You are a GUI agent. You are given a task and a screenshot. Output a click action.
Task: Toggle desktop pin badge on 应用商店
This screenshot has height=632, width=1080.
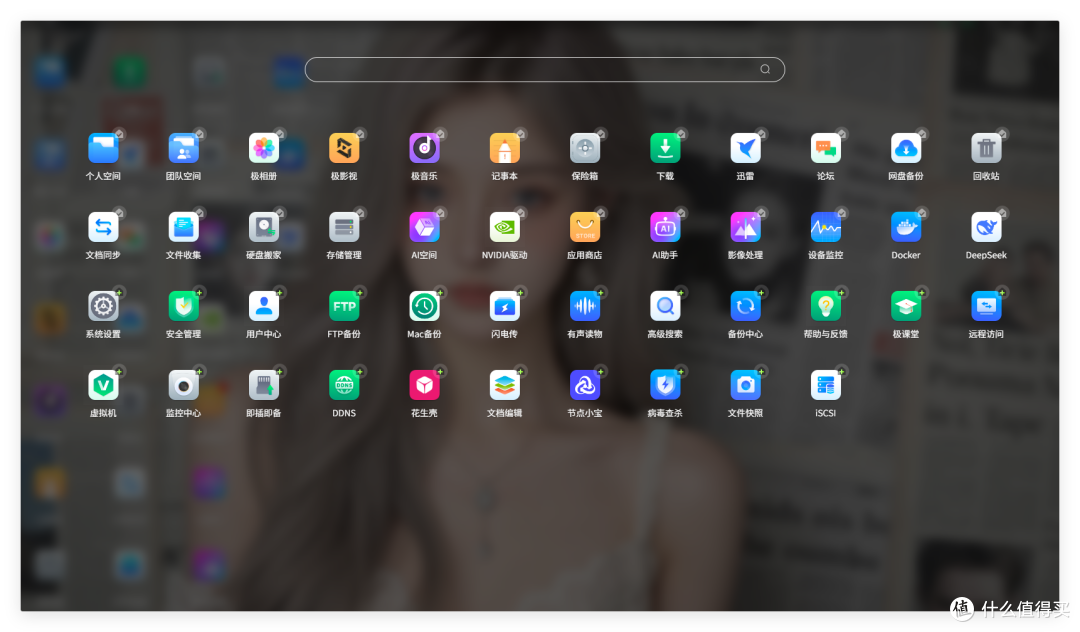(x=601, y=213)
